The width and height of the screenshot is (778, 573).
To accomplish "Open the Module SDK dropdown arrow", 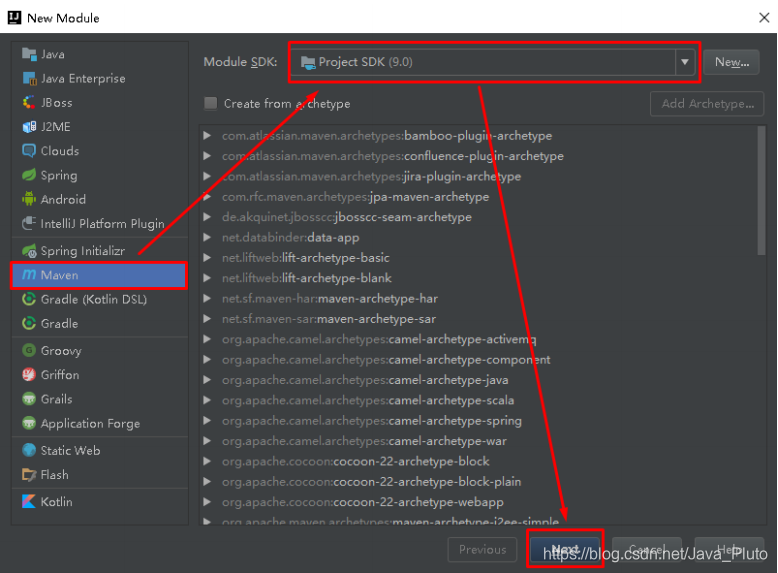I will coord(685,62).
